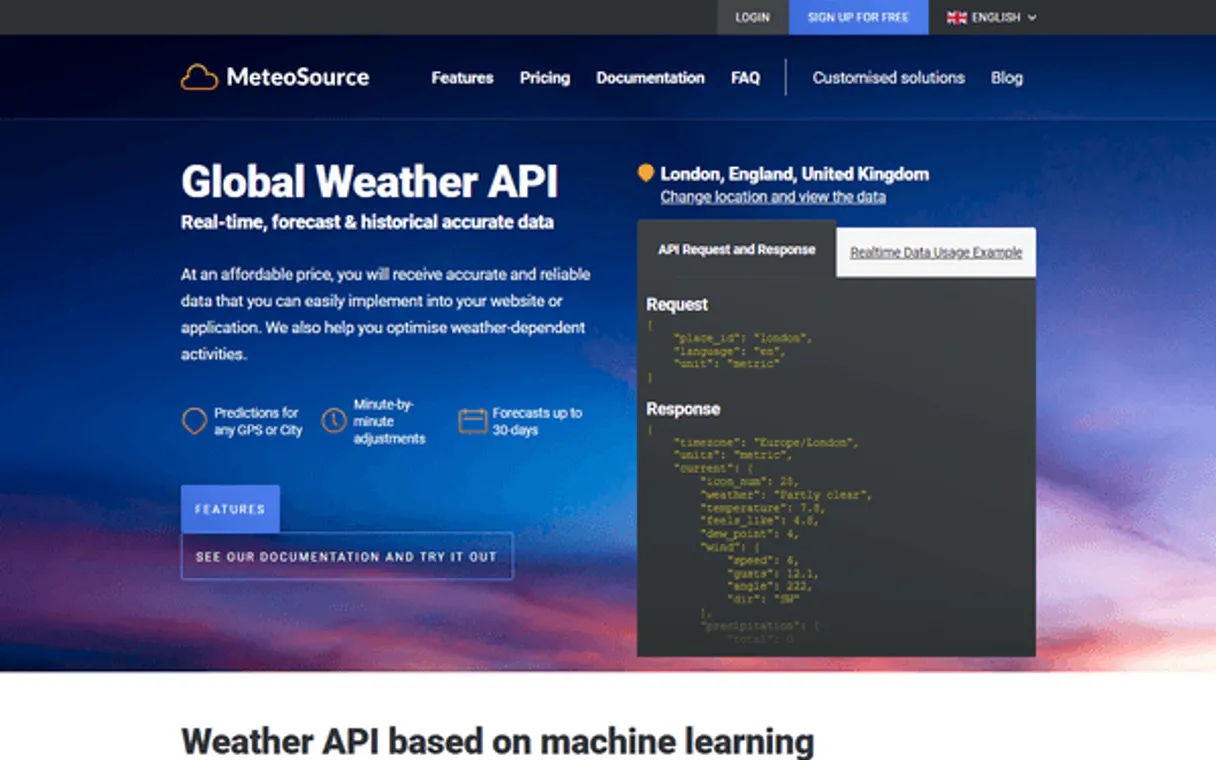Viewport: 1216px width, 760px height.
Task: Select the API Request and Response tab
Action: click(736, 250)
